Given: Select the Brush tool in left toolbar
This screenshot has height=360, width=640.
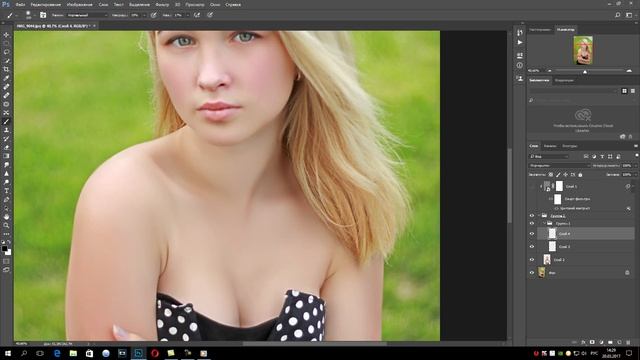Looking at the screenshot, I should click(6, 121).
